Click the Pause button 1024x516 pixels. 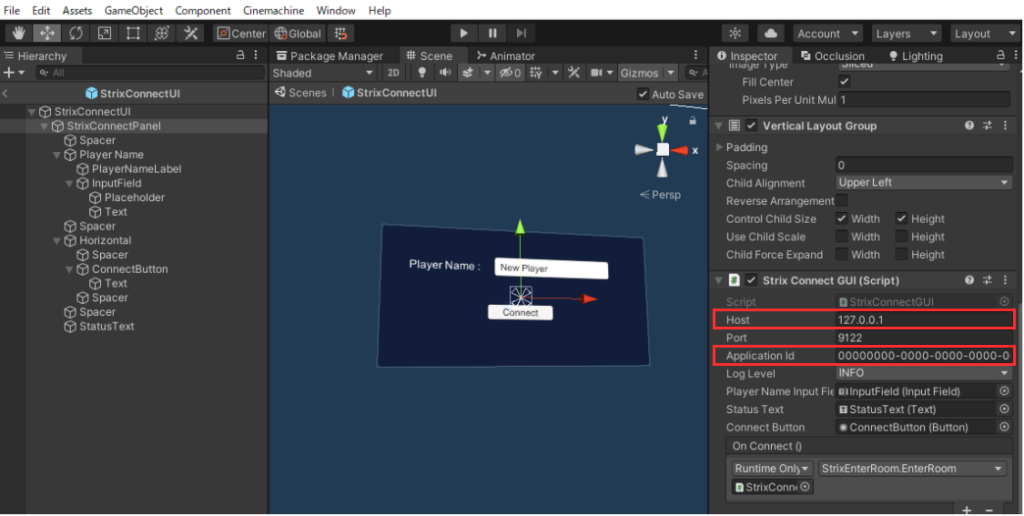point(492,33)
